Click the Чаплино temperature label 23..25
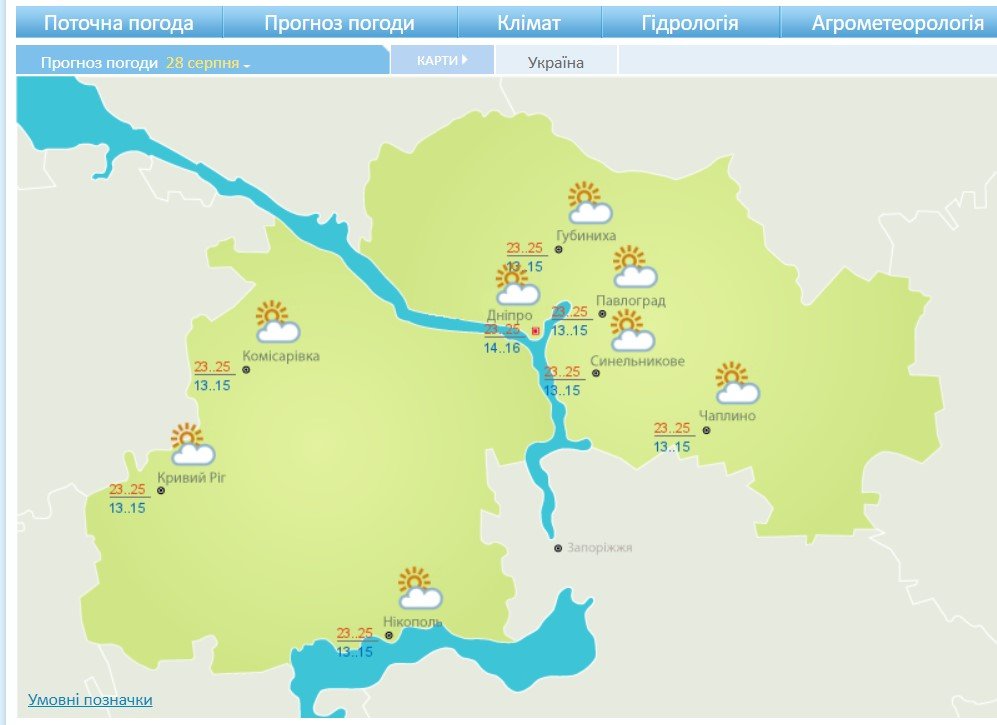The image size is (997, 725). [672, 428]
